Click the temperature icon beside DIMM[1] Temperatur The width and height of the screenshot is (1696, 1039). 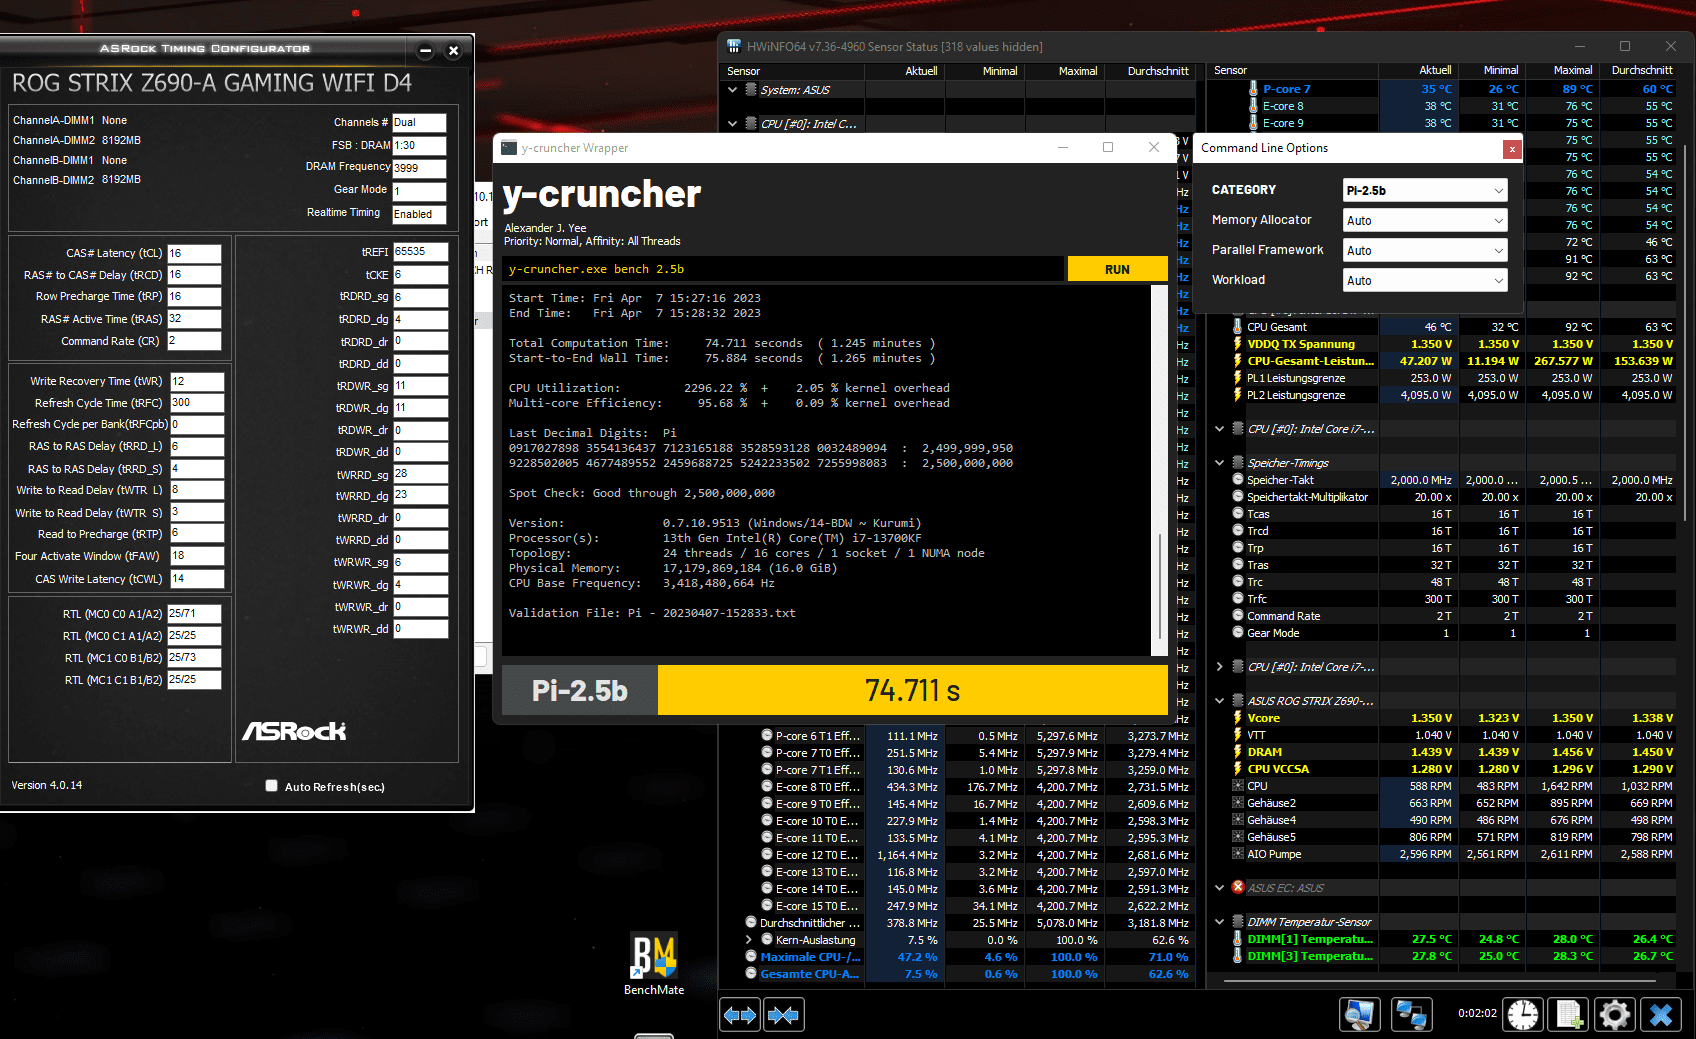(1238, 939)
